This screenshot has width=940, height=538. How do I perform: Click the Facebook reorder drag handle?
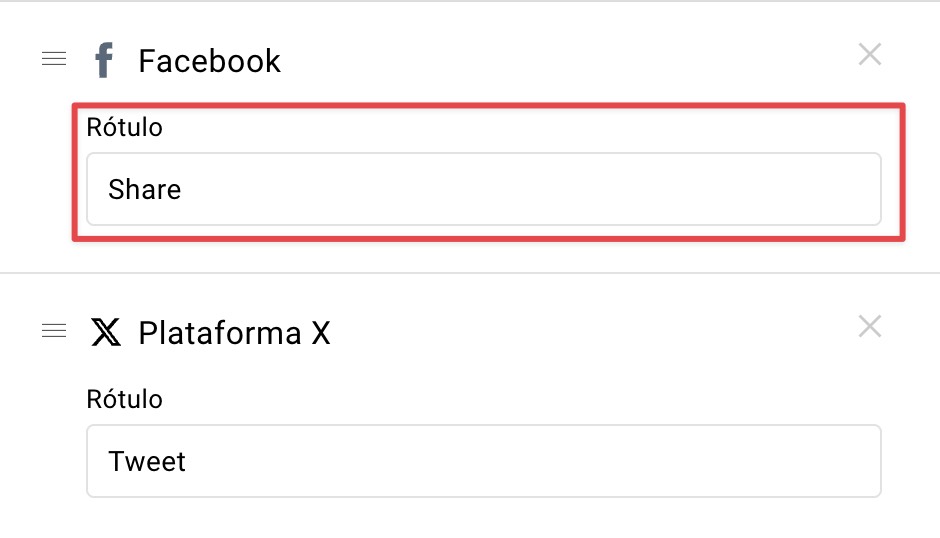pos(54,59)
